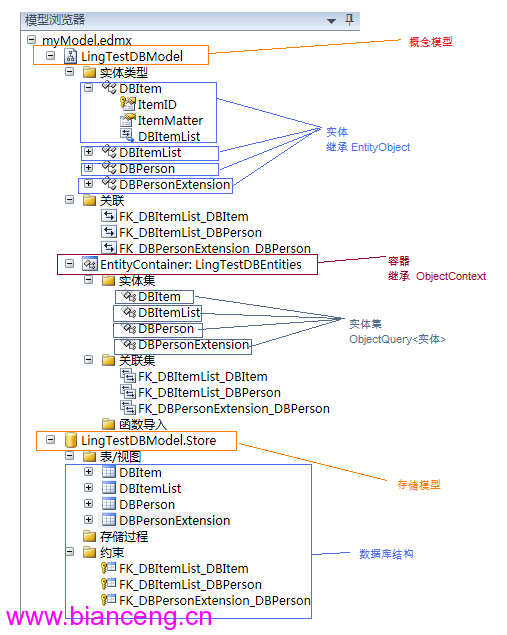Image resolution: width=507 pixels, height=635 pixels.
Task: Expand the DBPersonExtension entity type
Action: point(88,184)
